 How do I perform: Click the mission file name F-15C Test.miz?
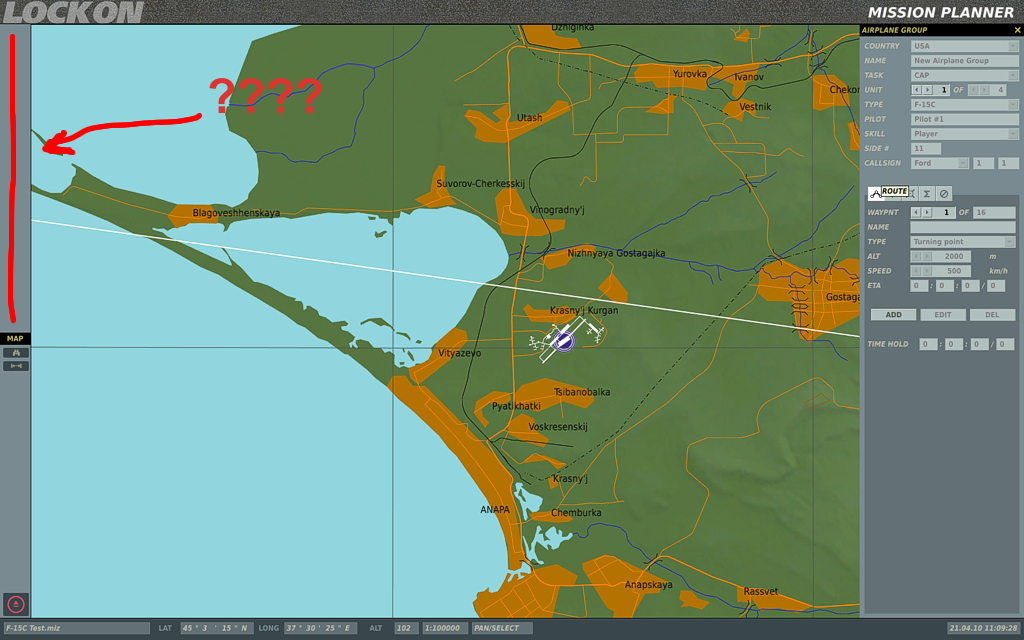coord(76,628)
